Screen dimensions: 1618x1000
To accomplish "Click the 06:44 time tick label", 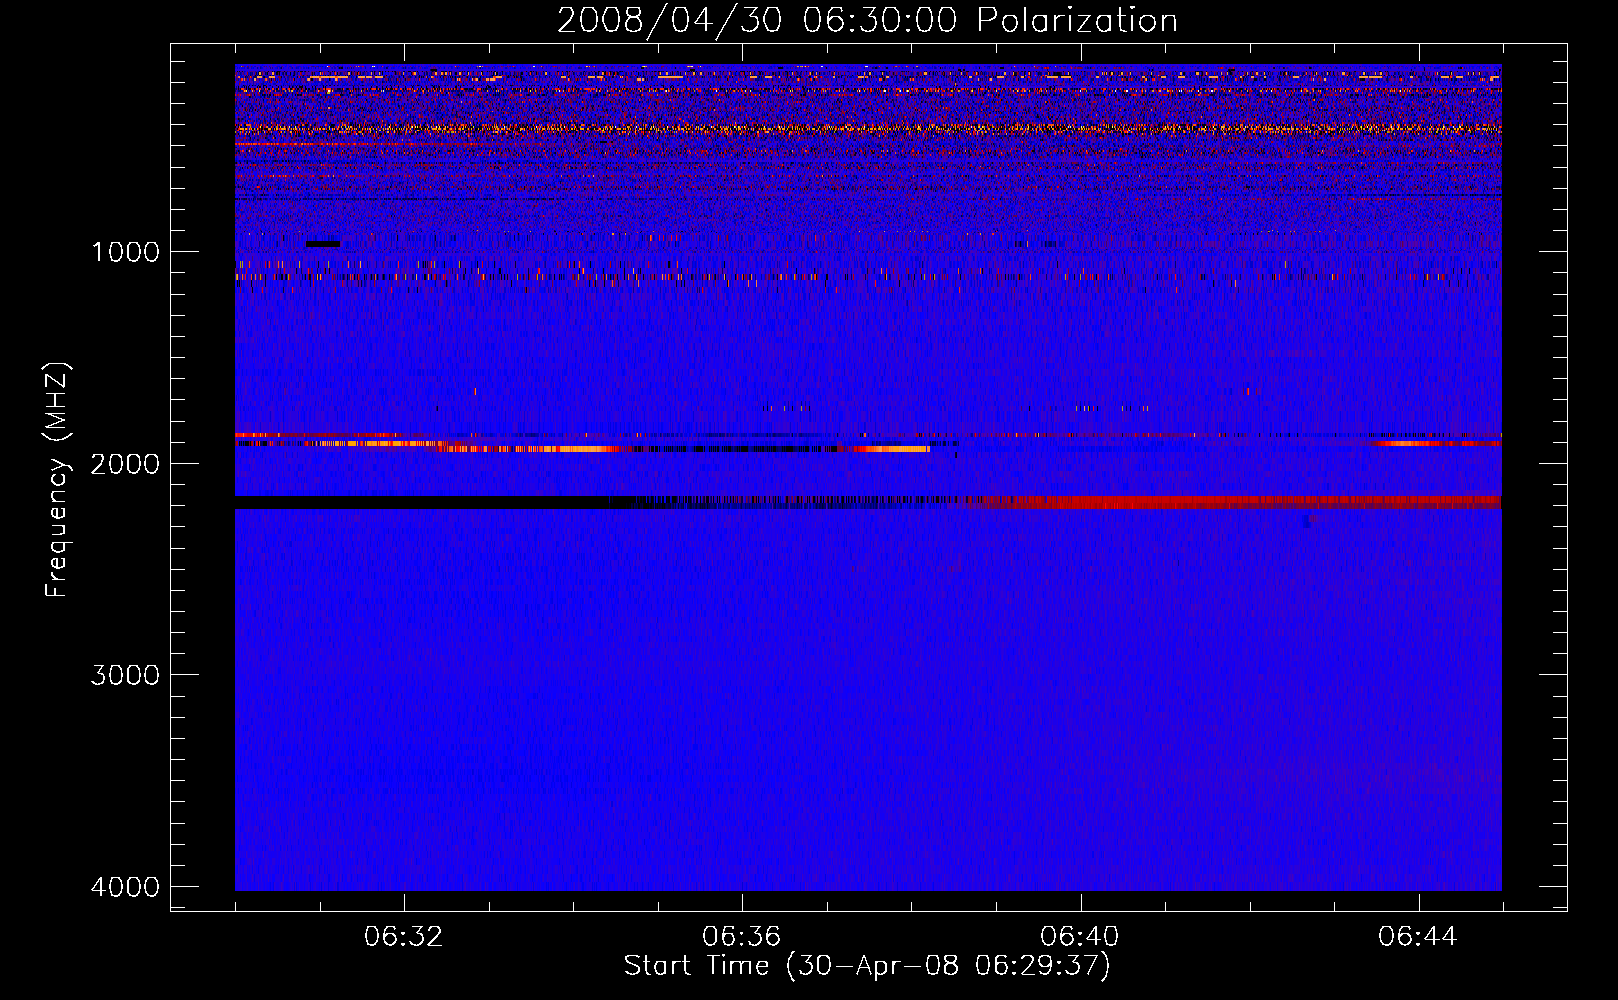I will 1418,937.
